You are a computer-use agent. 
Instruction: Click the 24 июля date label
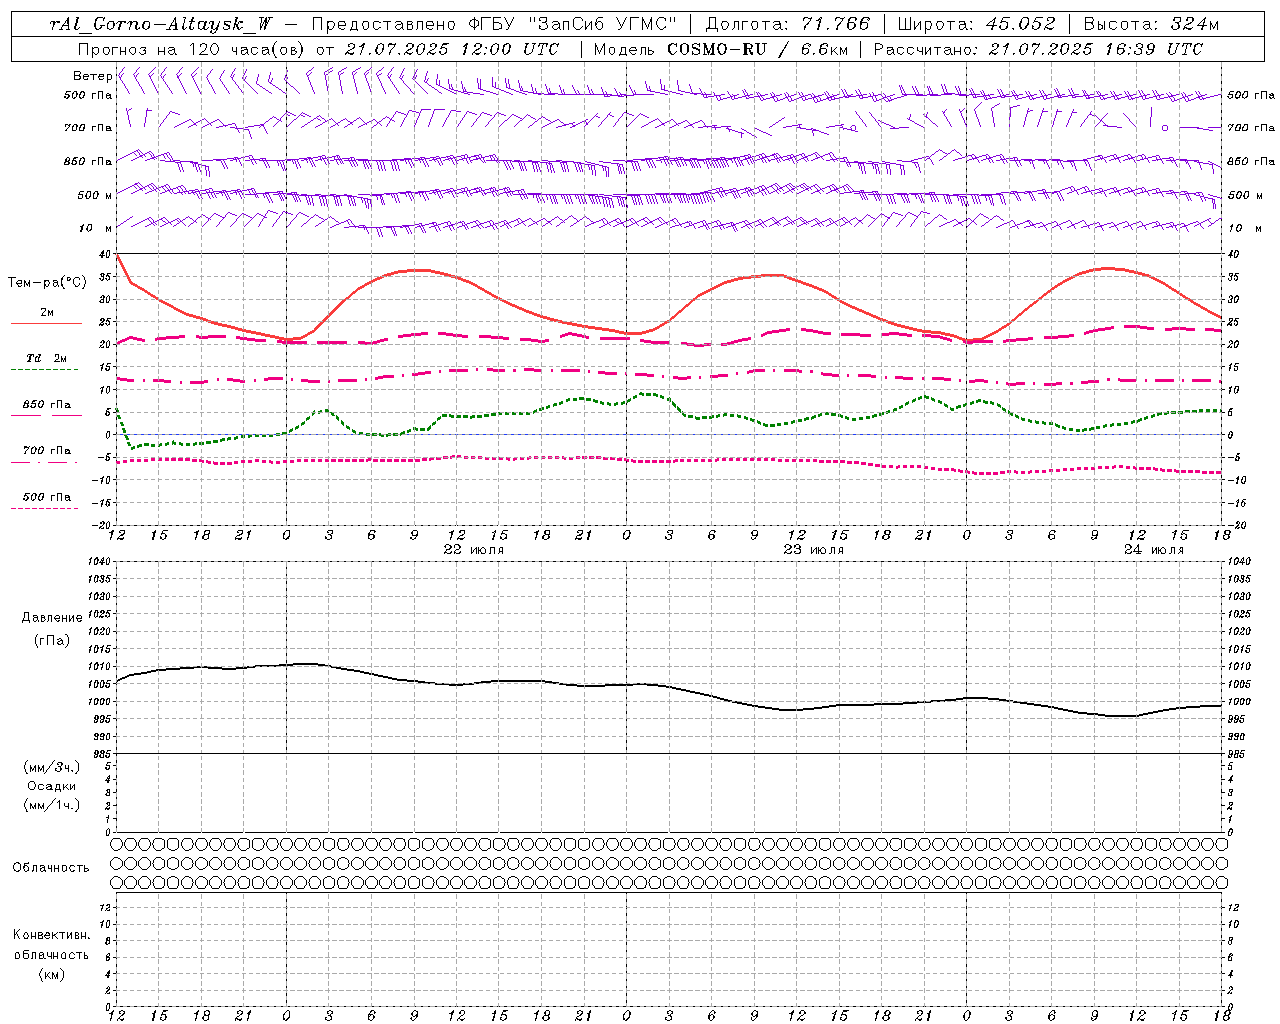click(x=1154, y=550)
